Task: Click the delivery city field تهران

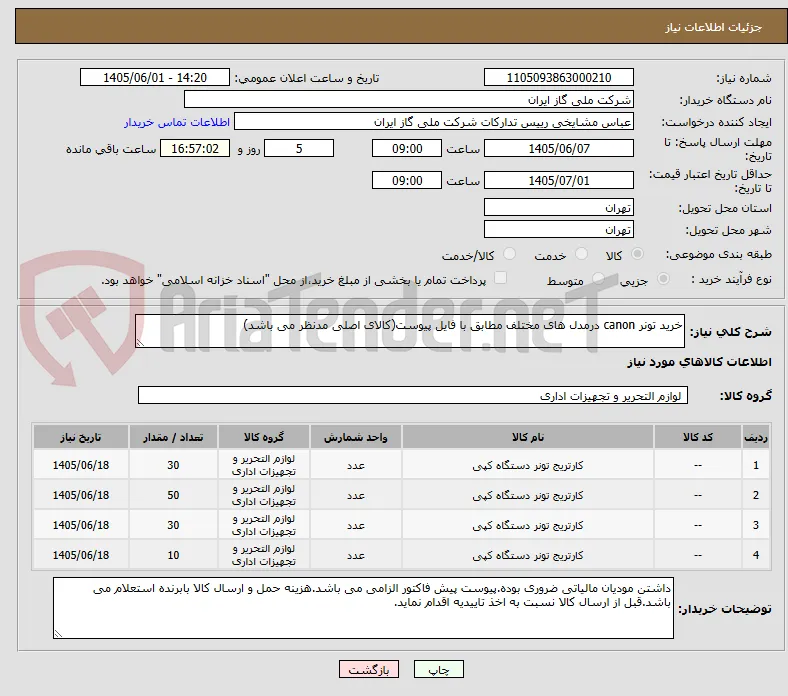Action: point(559,229)
